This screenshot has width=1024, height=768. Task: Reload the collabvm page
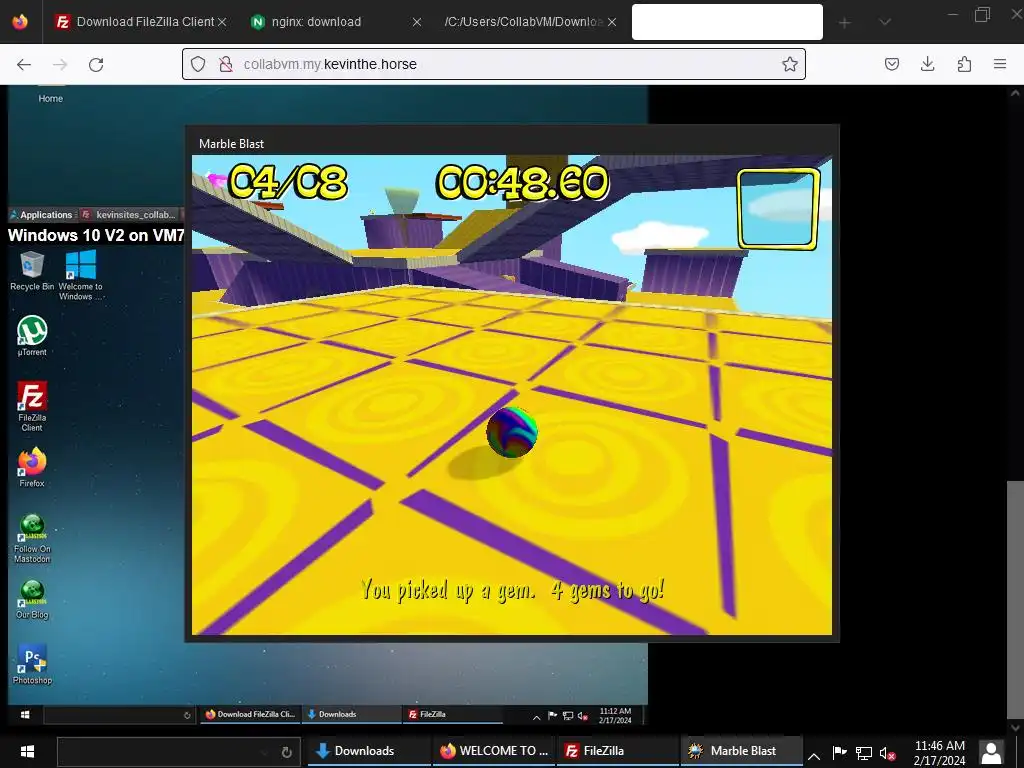click(96, 64)
